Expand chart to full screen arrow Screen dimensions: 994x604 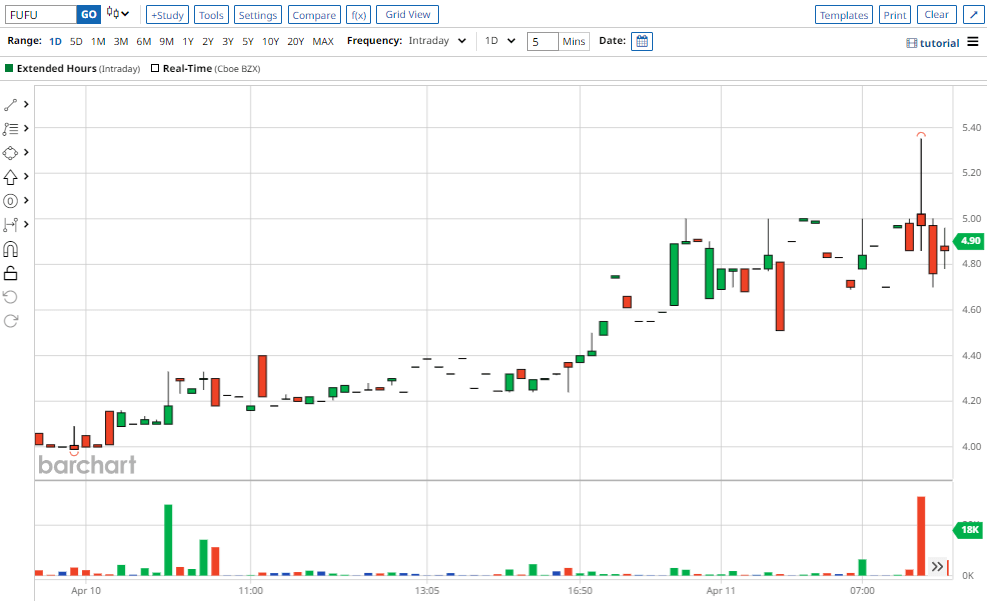pos(973,15)
